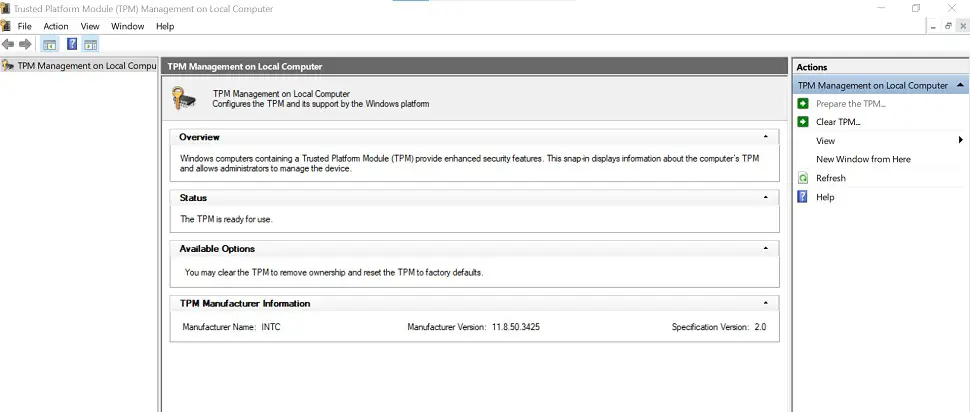Open the Window menu
Viewport: 970px width, 412px height.
click(x=127, y=26)
